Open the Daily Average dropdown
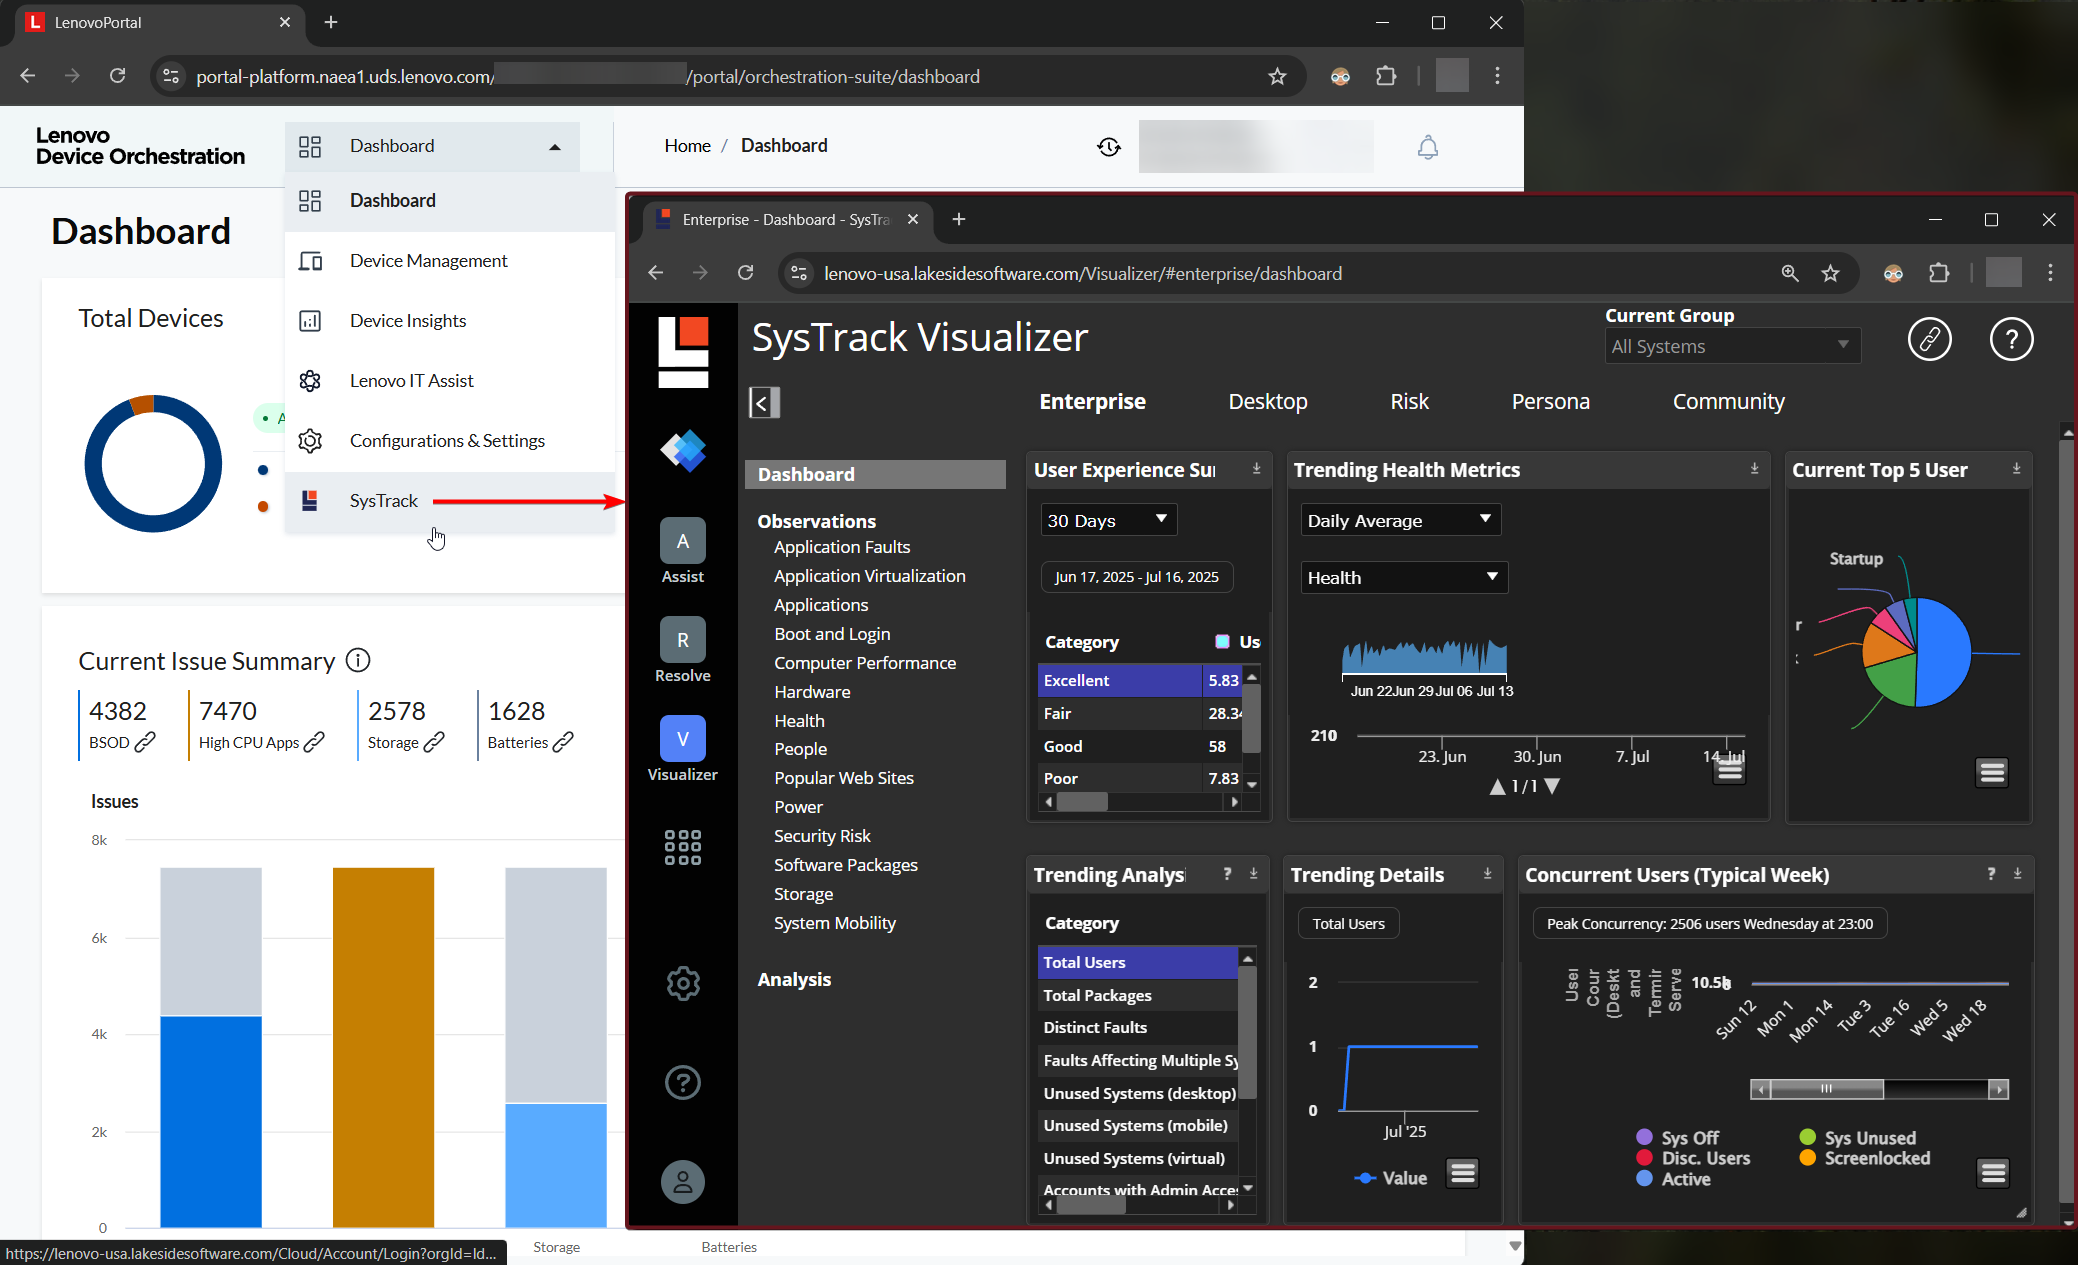Image resolution: width=2078 pixels, height=1265 pixels. pyautogui.click(x=1400, y=520)
